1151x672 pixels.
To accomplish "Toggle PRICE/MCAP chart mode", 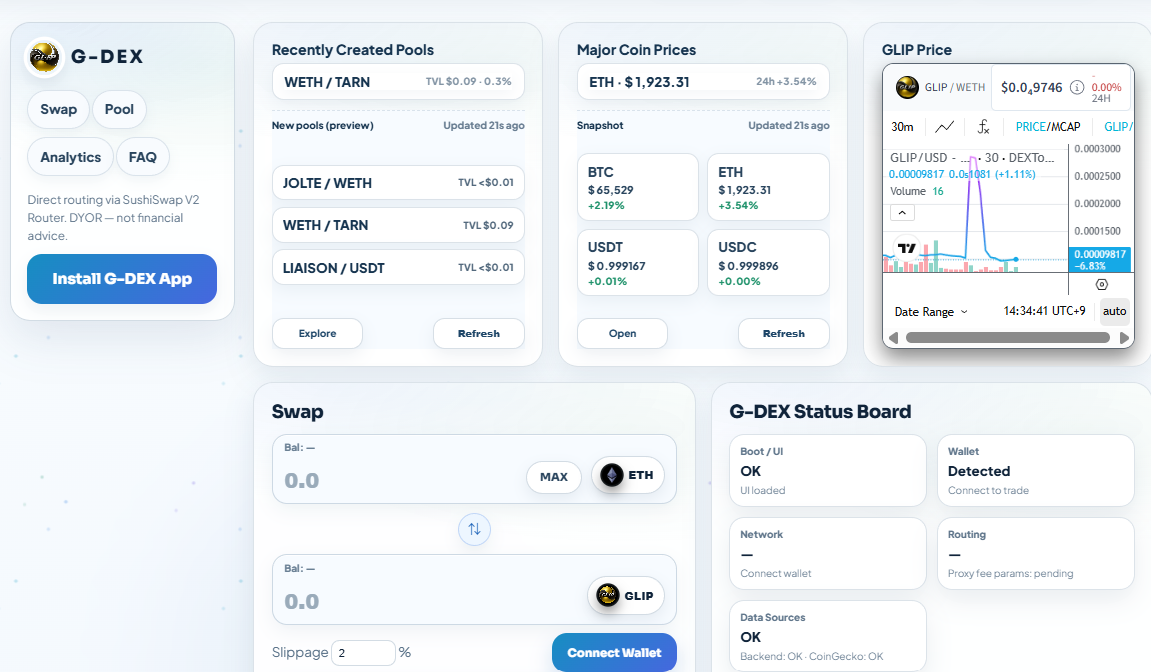I will tap(1047, 126).
